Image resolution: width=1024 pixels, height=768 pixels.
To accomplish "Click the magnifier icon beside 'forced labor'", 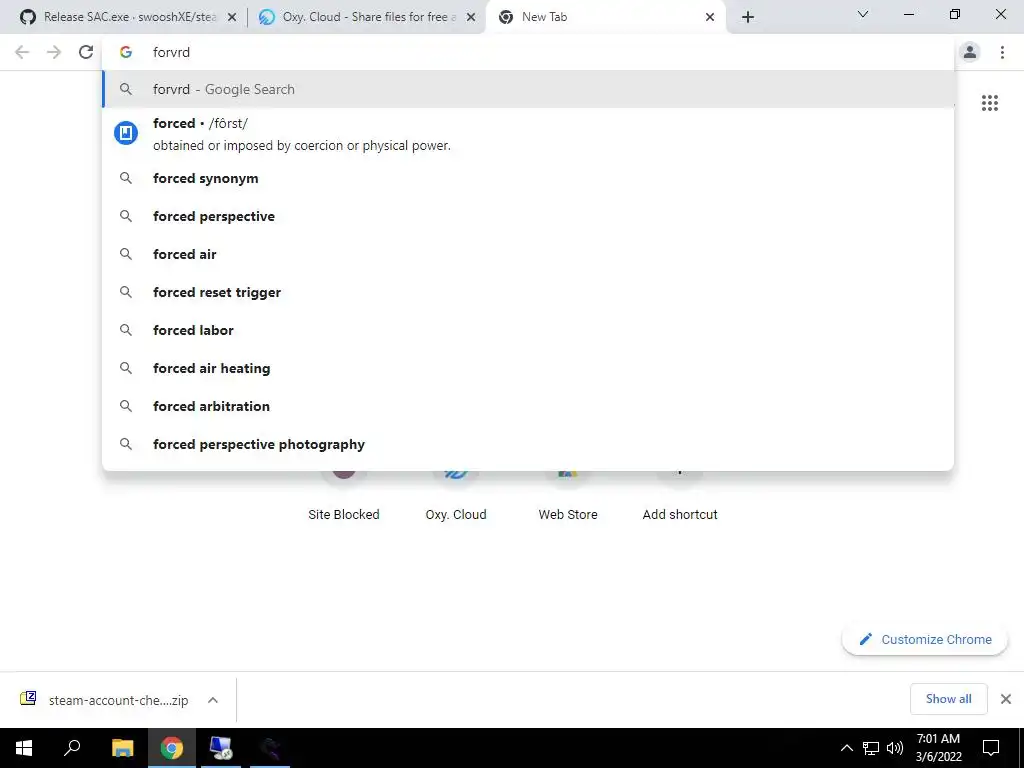I will point(126,330).
